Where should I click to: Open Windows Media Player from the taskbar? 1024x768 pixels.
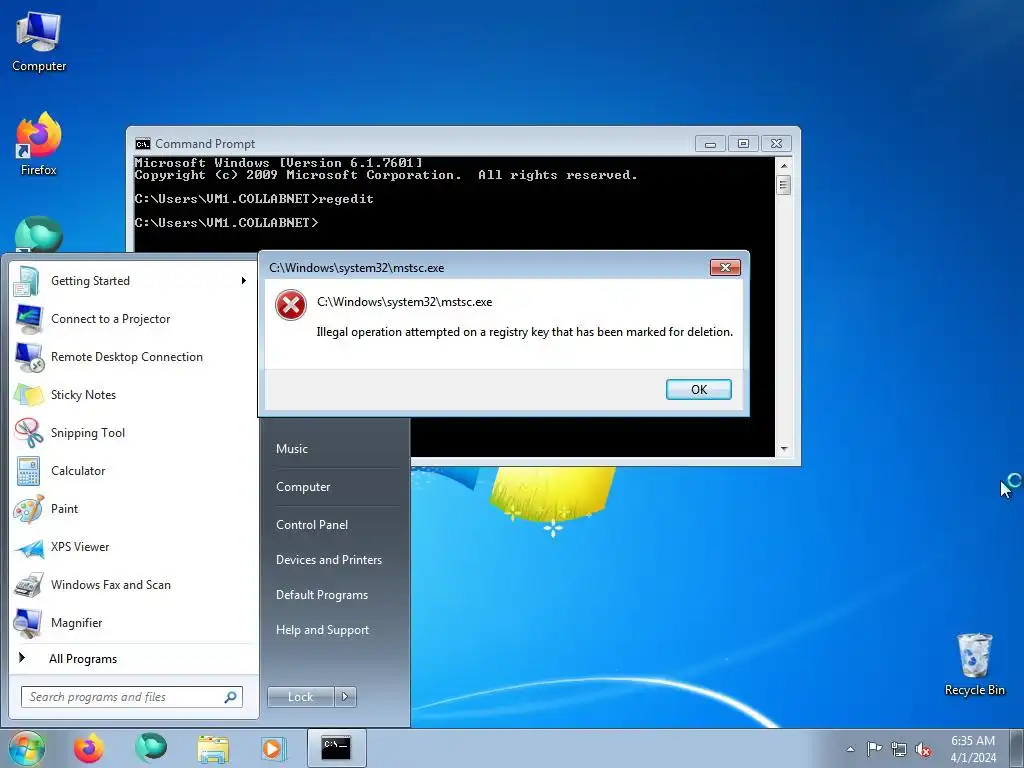click(x=273, y=748)
